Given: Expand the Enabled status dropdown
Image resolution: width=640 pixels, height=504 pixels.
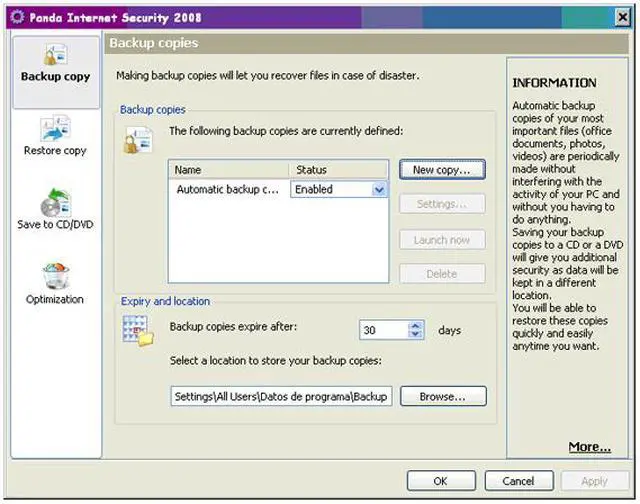Looking at the screenshot, I should pos(379,189).
